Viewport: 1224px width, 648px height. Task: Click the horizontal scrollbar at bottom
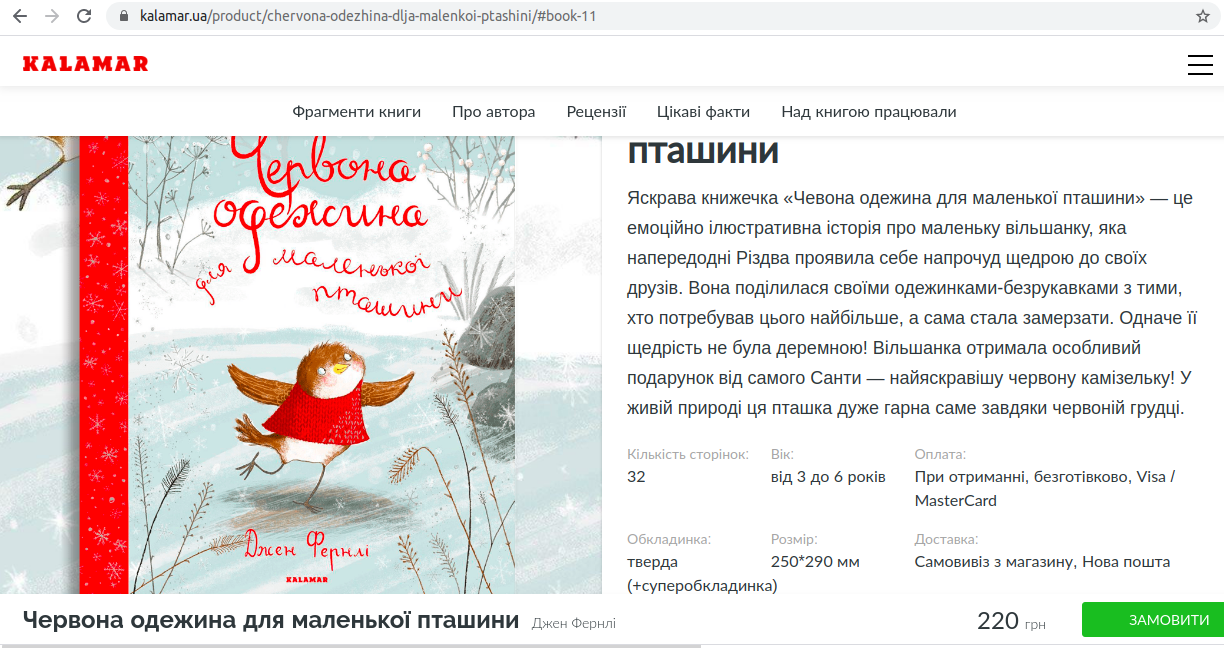click(x=350, y=646)
